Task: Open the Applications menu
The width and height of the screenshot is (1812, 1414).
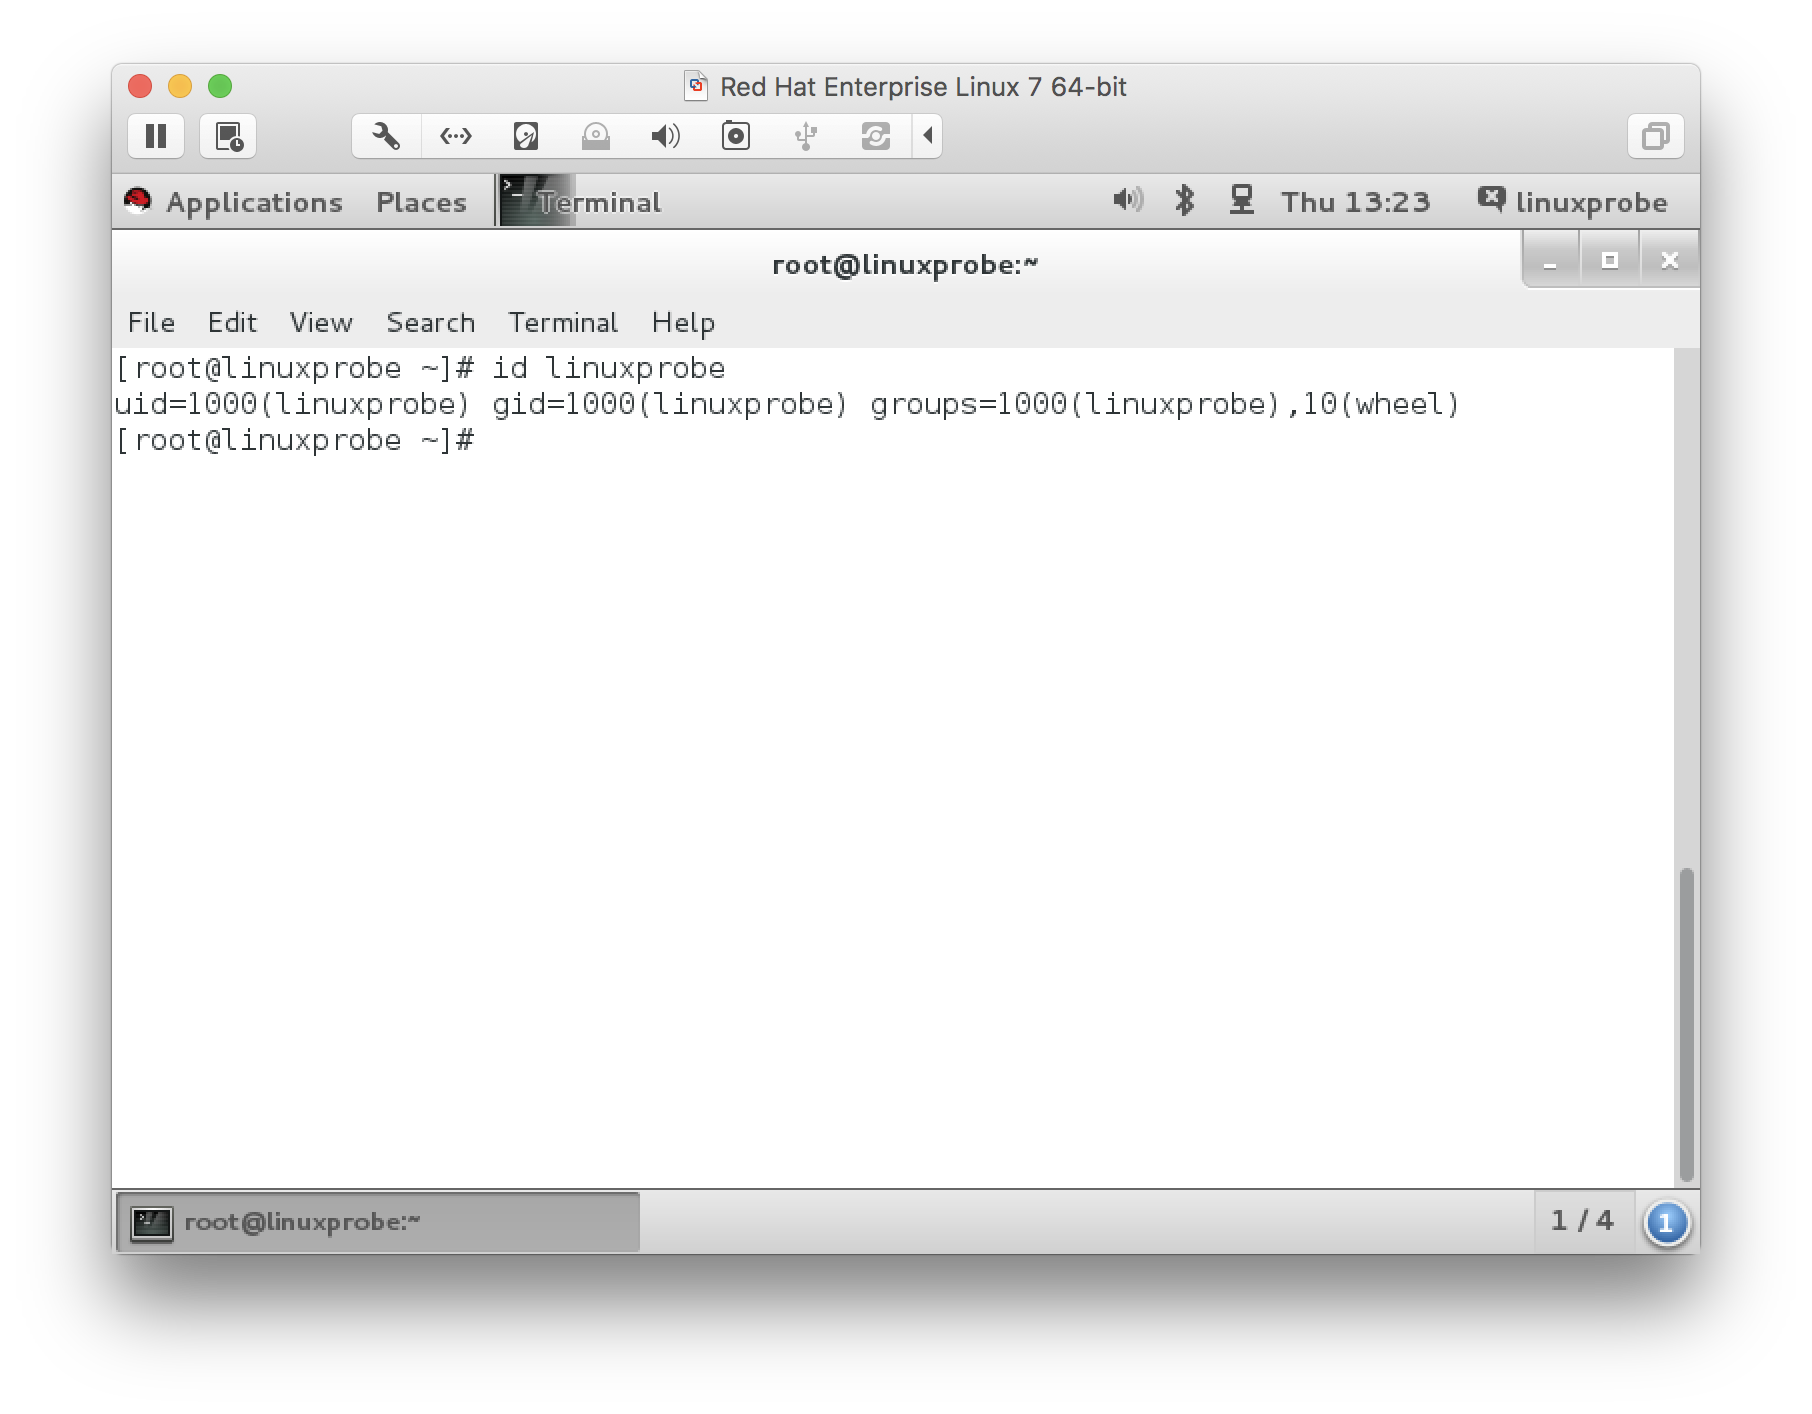Action: pyautogui.click(x=254, y=202)
